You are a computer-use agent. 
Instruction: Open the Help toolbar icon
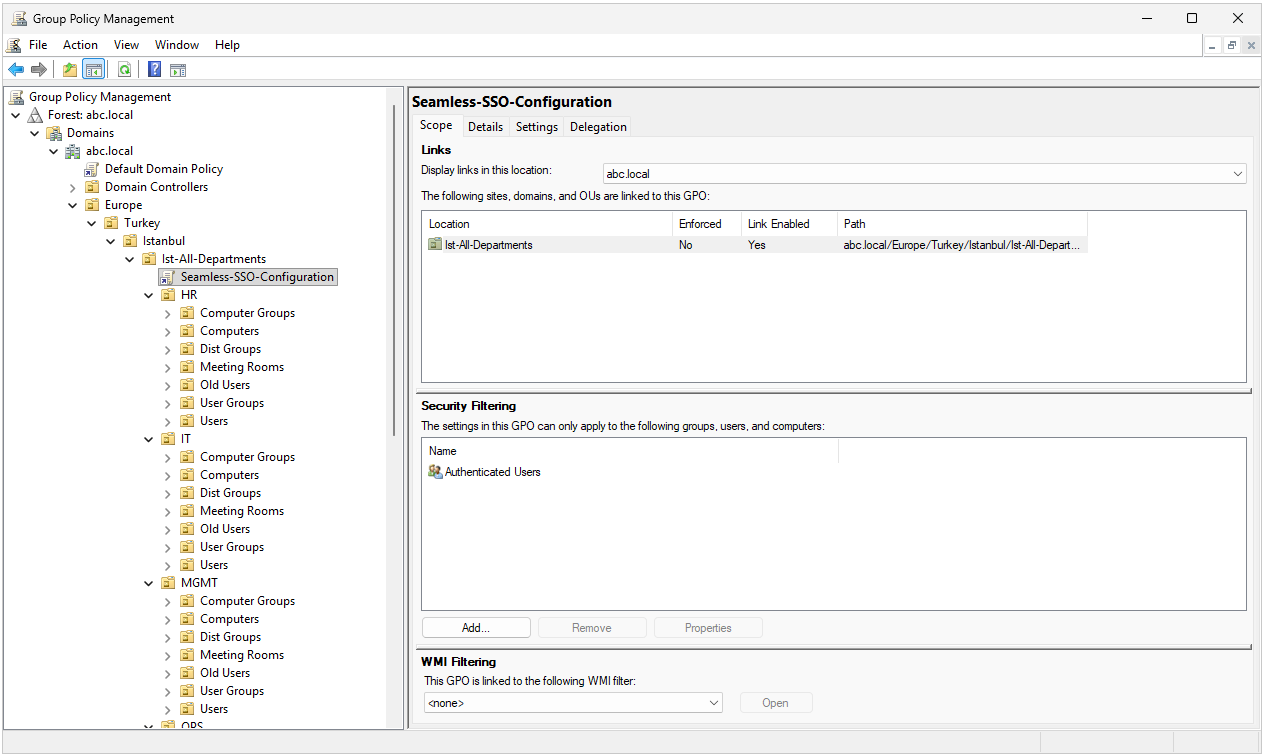[x=154, y=69]
